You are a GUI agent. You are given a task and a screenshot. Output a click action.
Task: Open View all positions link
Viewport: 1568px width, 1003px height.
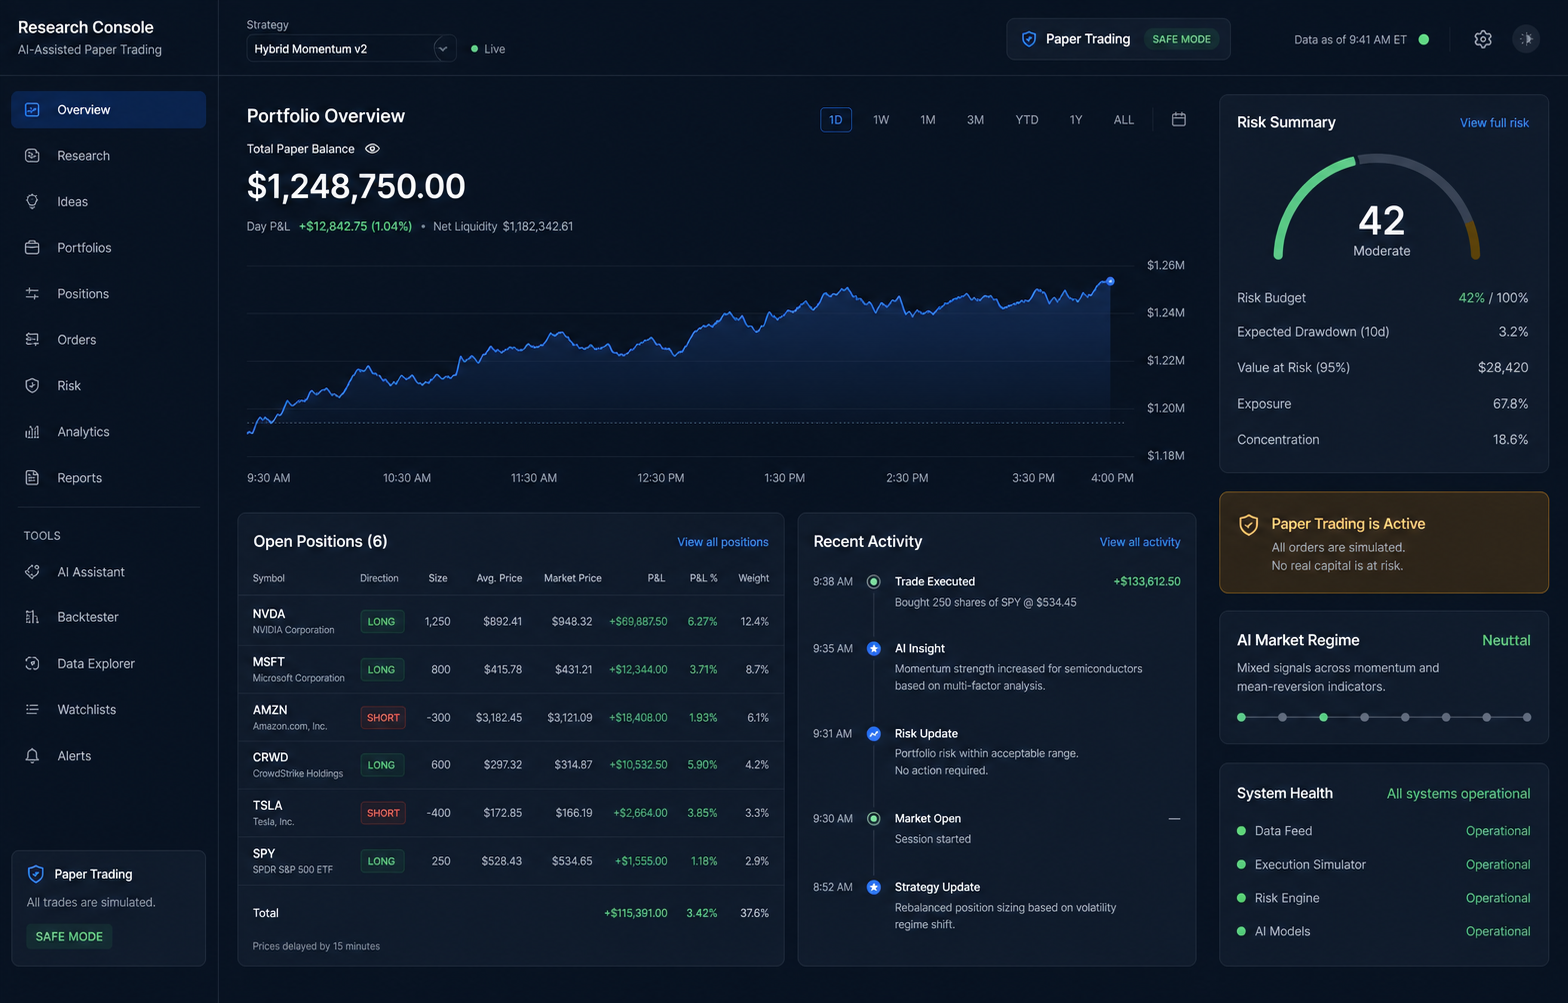coord(723,542)
